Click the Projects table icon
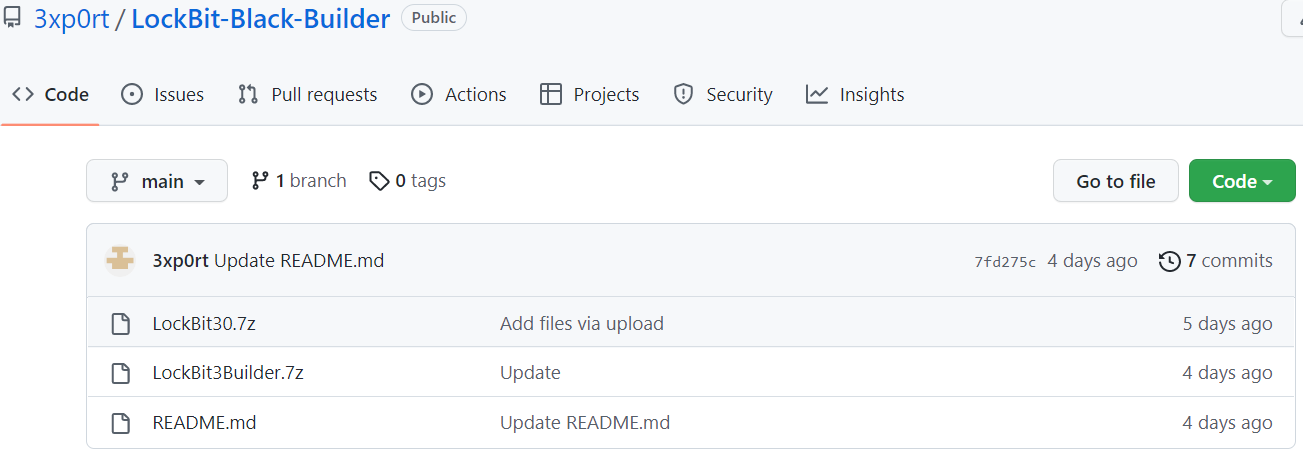The height and width of the screenshot is (456, 1303). (x=550, y=94)
